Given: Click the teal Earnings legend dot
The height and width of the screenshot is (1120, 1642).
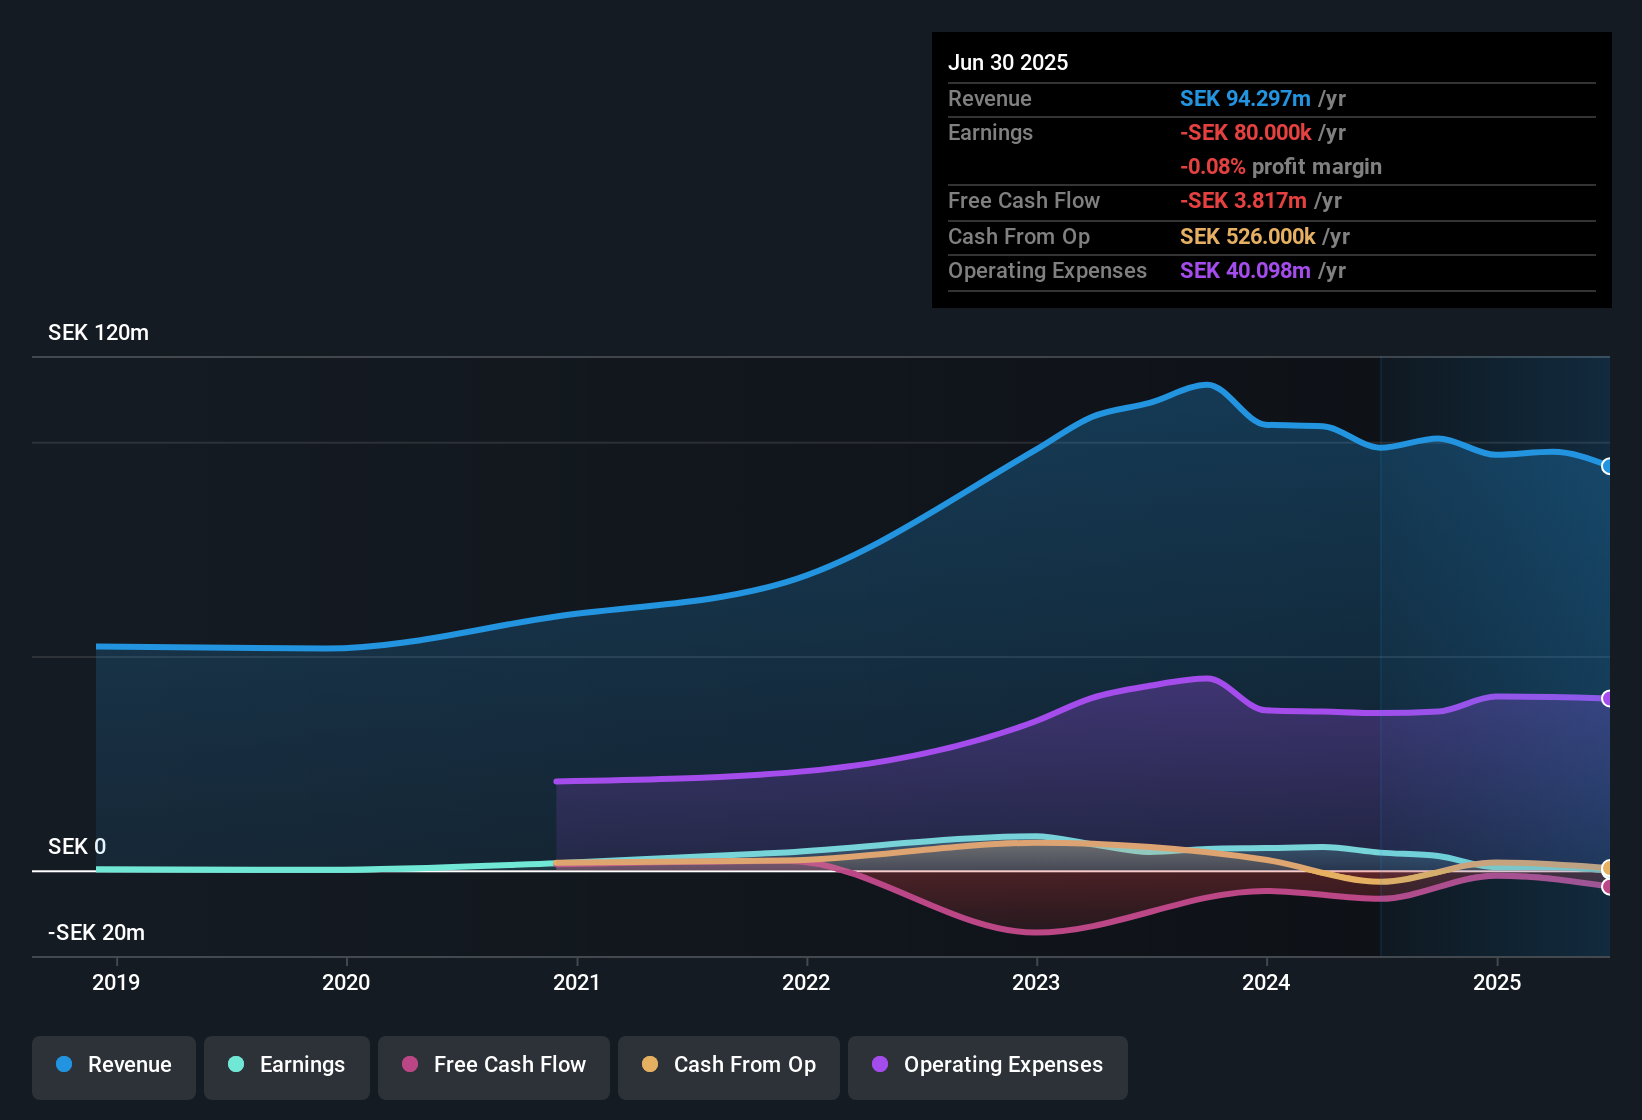Looking at the screenshot, I should [x=236, y=1066].
